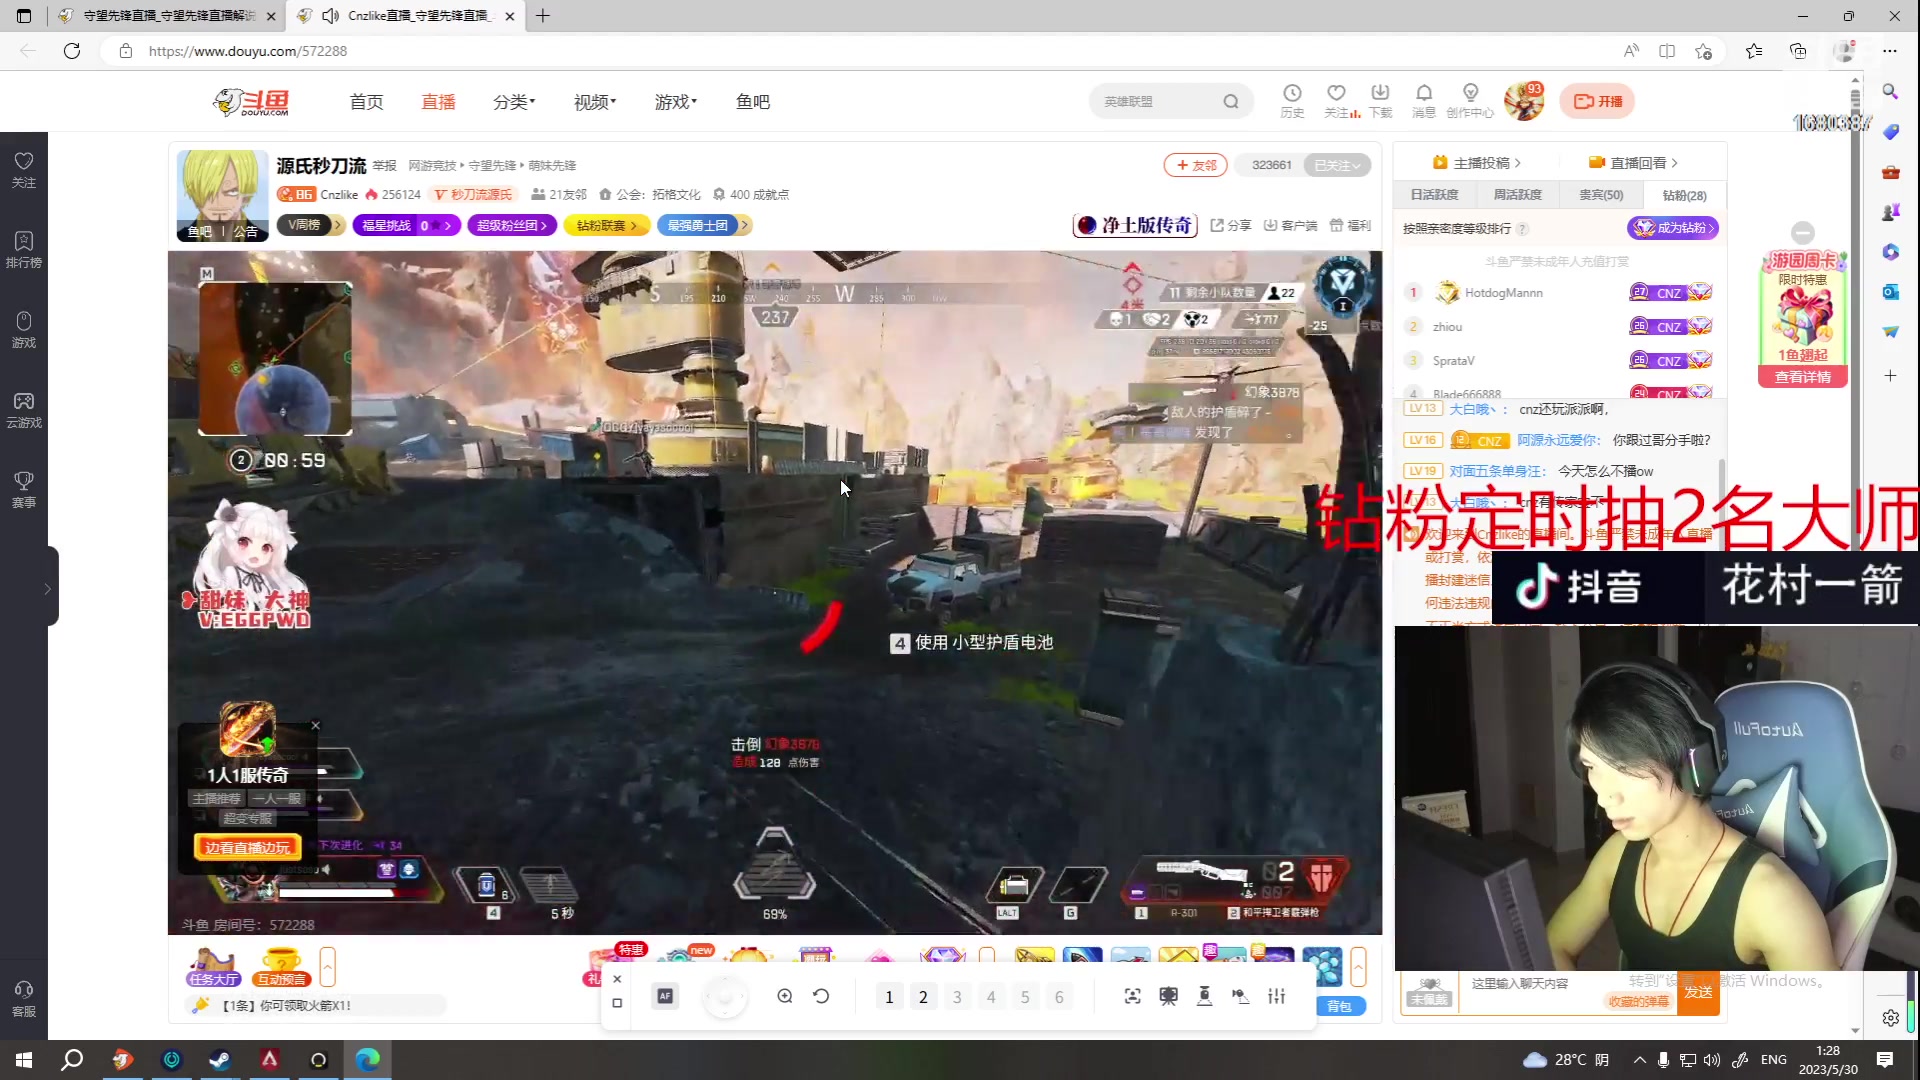Select camera preset 4
Image resolution: width=1920 pixels, height=1080 pixels.
[x=991, y=997]
